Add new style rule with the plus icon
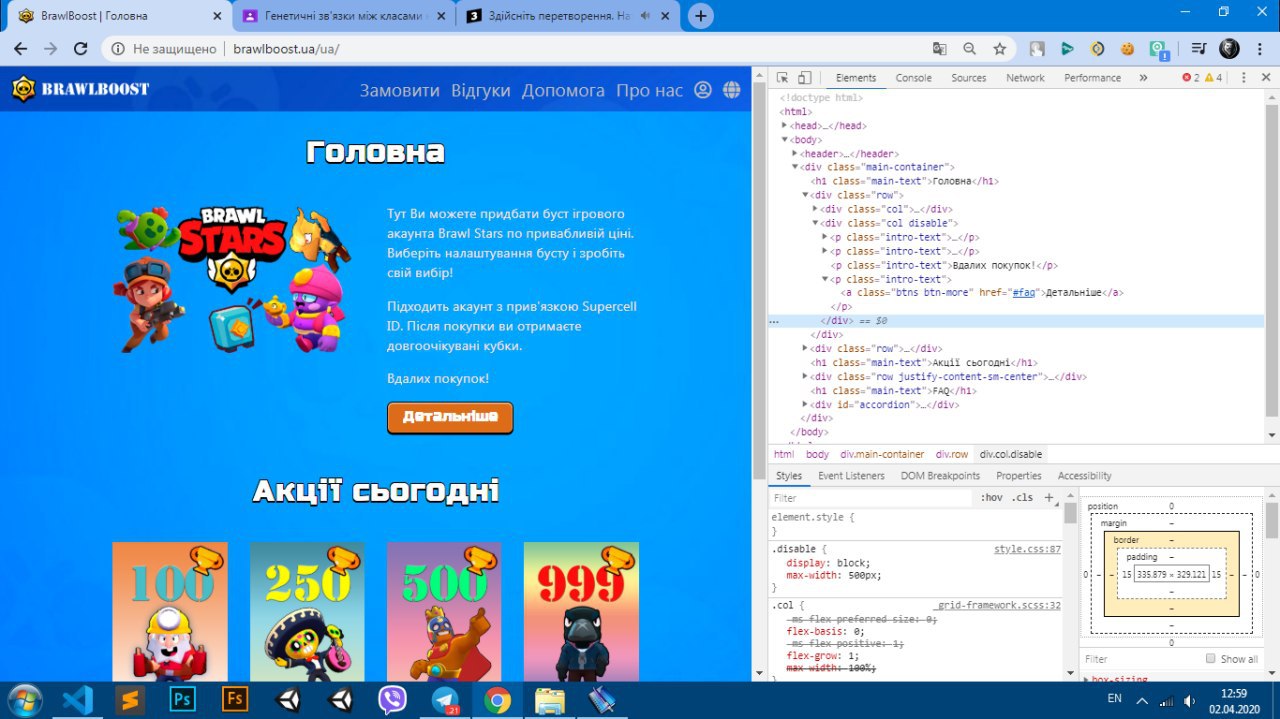The width and height of the screenshot is (1280, 719). [1049, 497]
